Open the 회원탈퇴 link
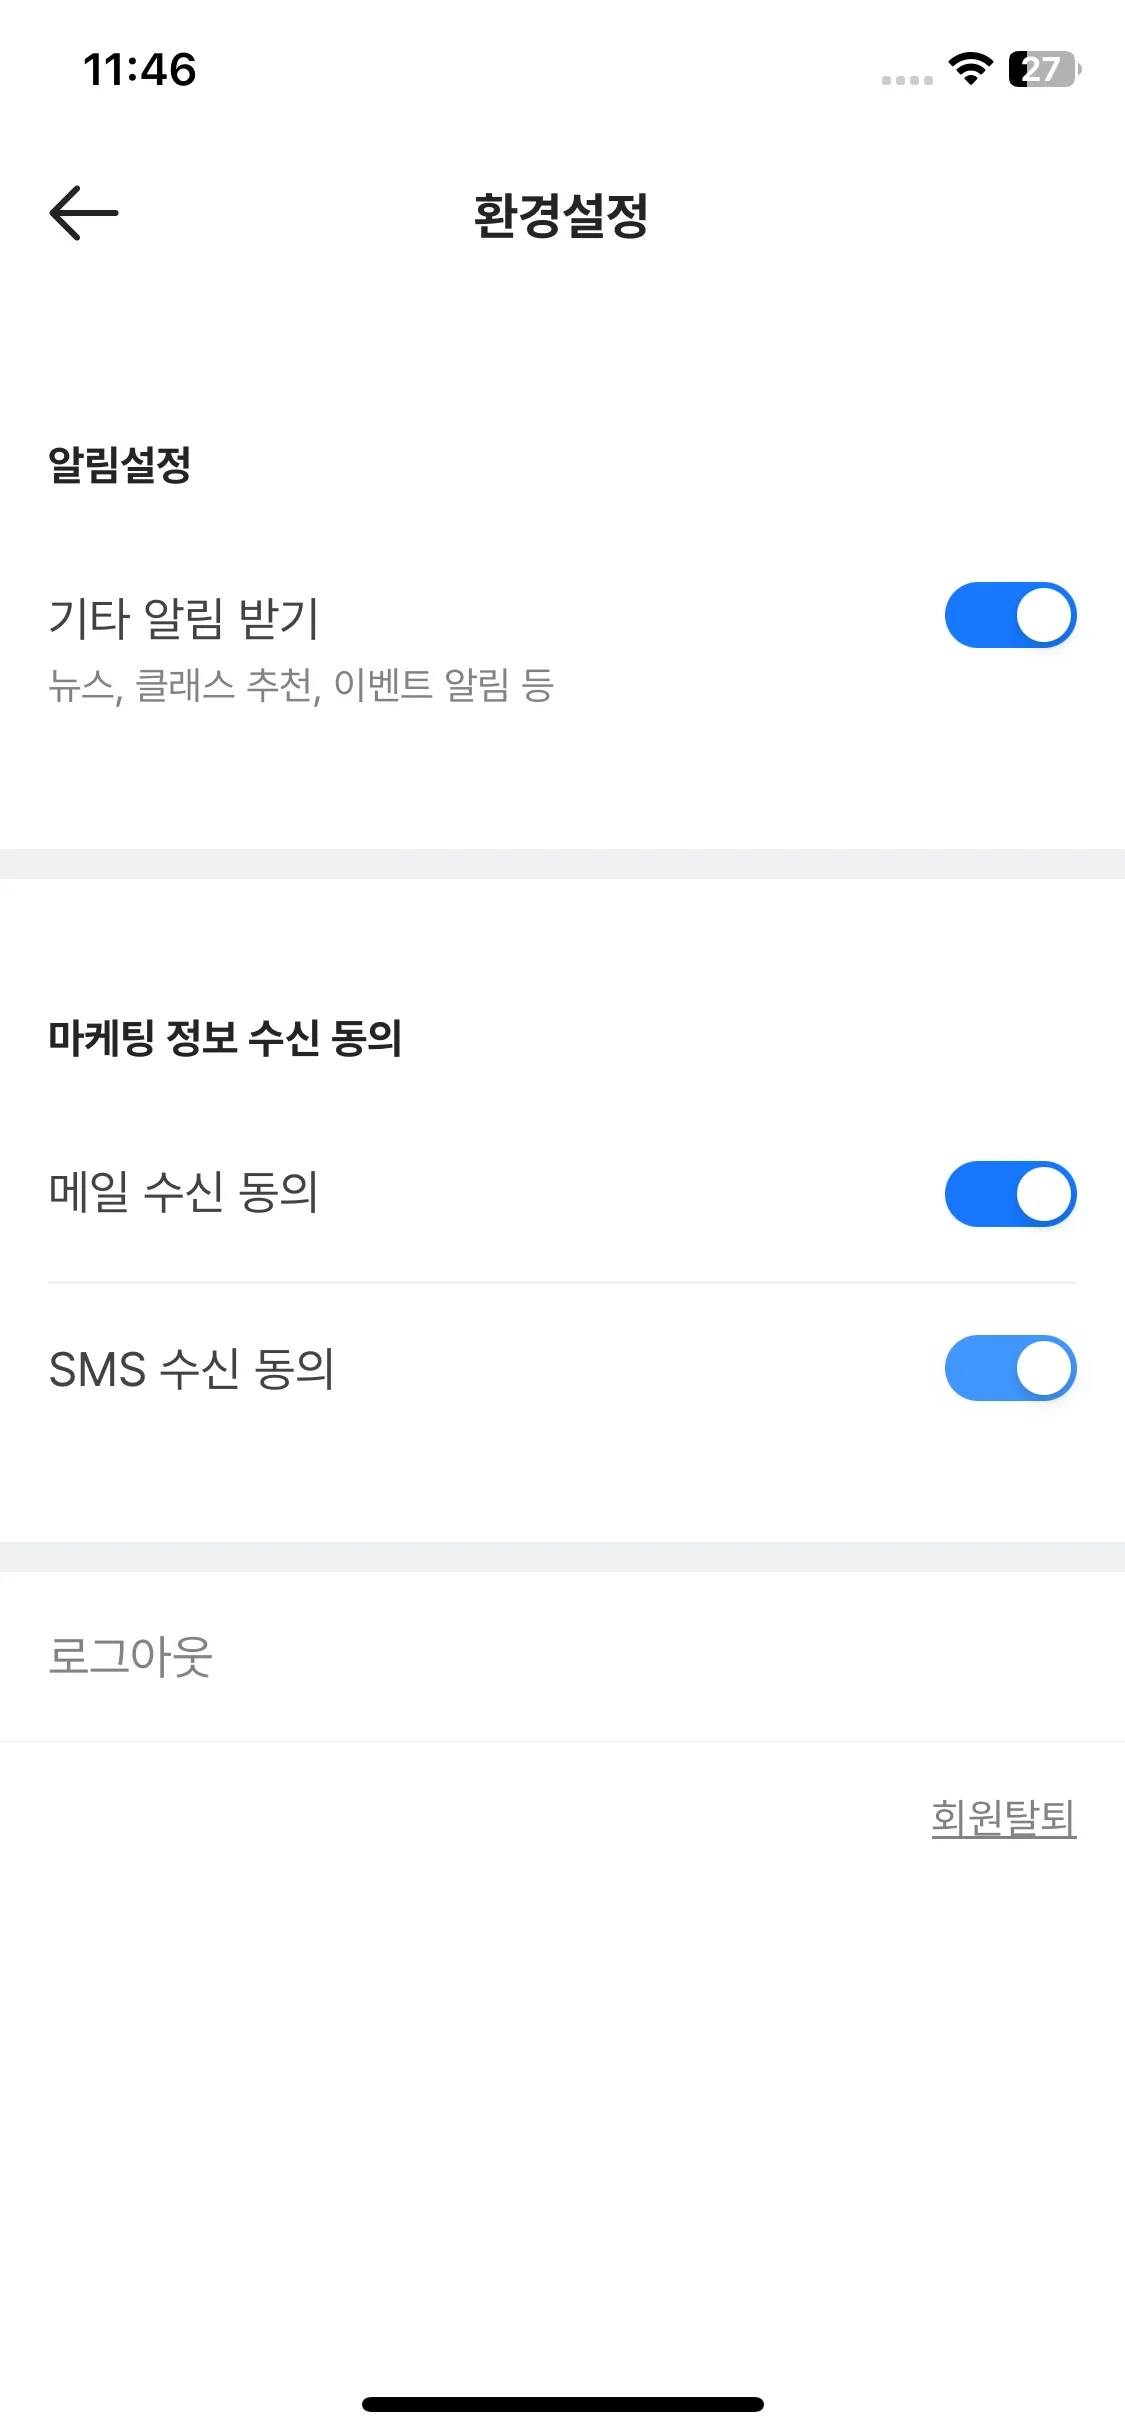This screenshot has height=2436, width=1125. point(1004,1818)
